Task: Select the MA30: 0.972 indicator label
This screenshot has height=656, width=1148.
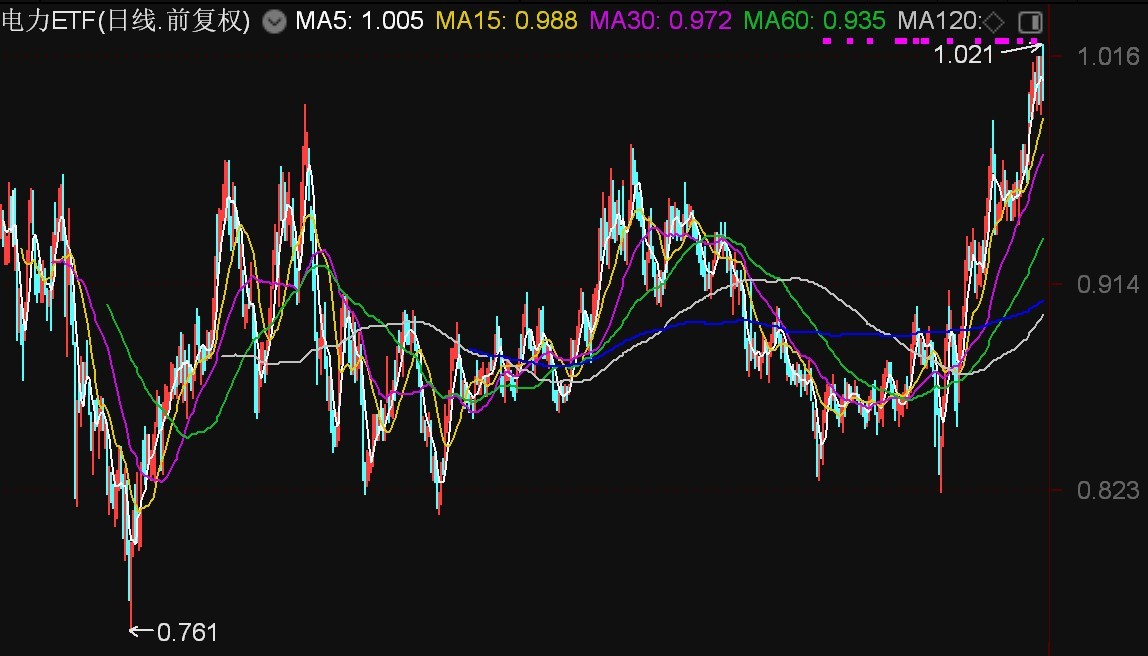Action: coord(660,20)
